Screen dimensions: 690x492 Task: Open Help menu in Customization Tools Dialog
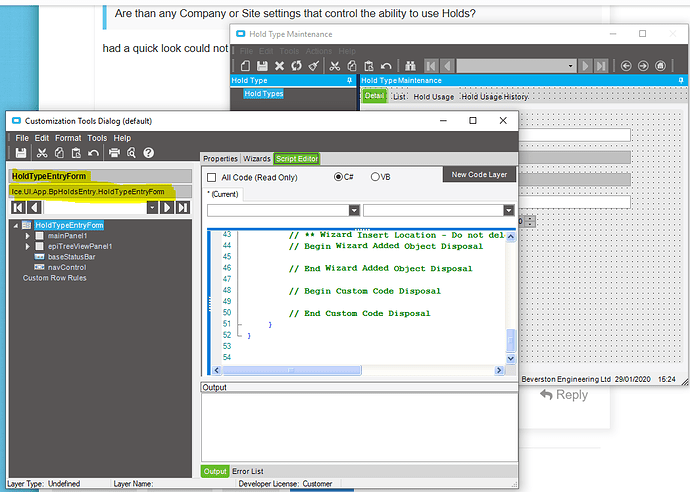click(x=122, y=138)
